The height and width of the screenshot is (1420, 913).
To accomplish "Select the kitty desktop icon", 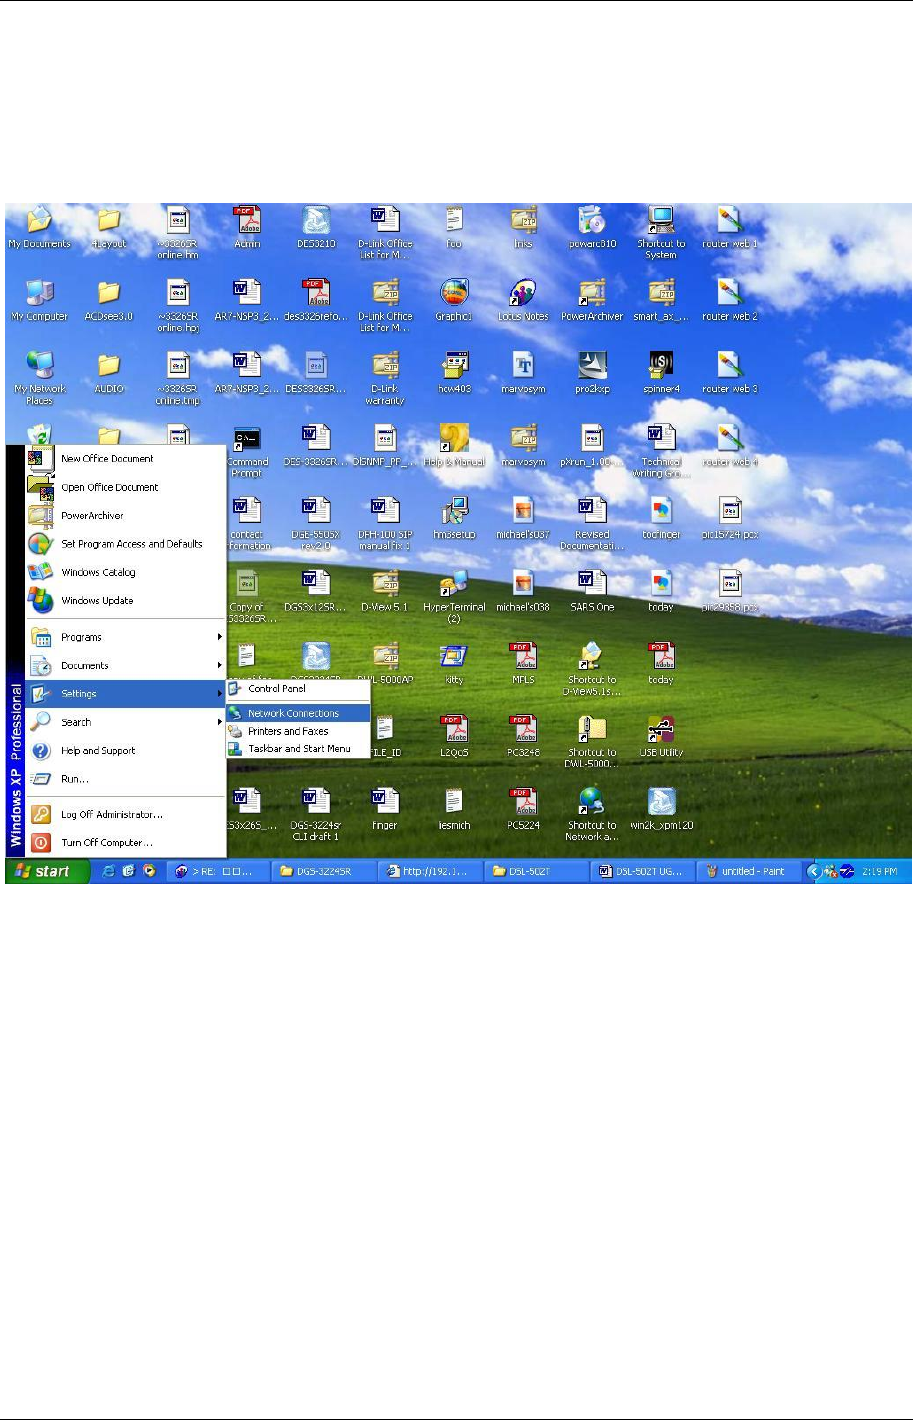I will [x=454, y=664].
